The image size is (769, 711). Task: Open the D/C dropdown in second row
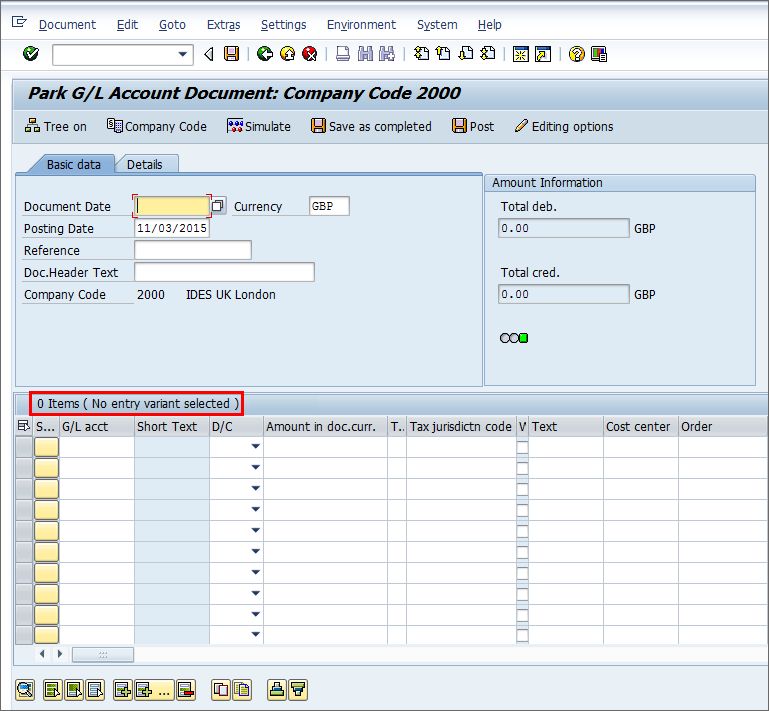pyautogui.click(x=256, y=467)
